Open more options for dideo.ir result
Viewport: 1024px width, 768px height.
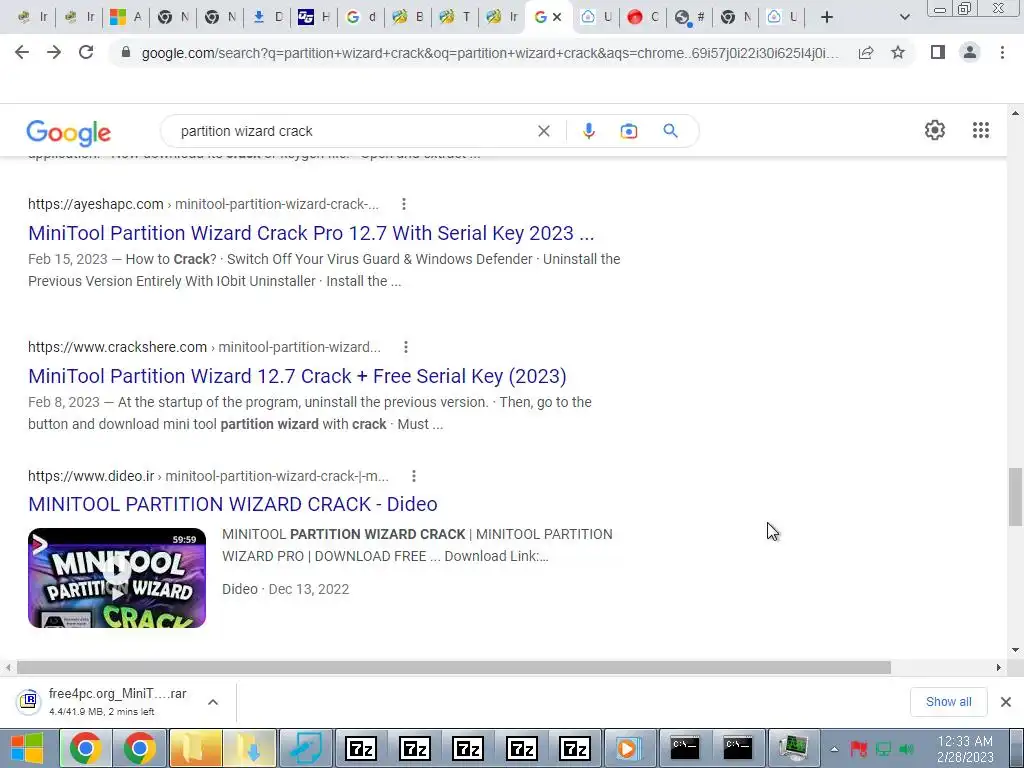(413, 477)
